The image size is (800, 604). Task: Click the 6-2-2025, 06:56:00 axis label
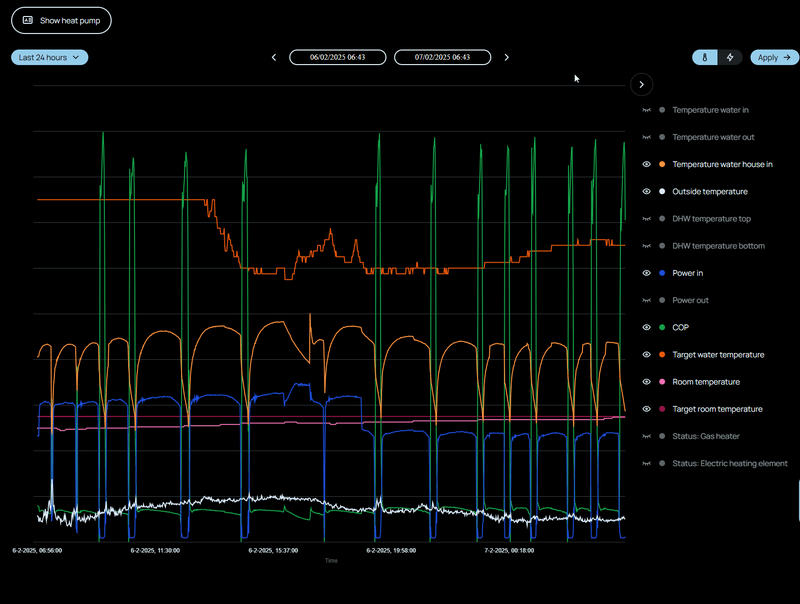pyautogui.click(x=37, y=550)
